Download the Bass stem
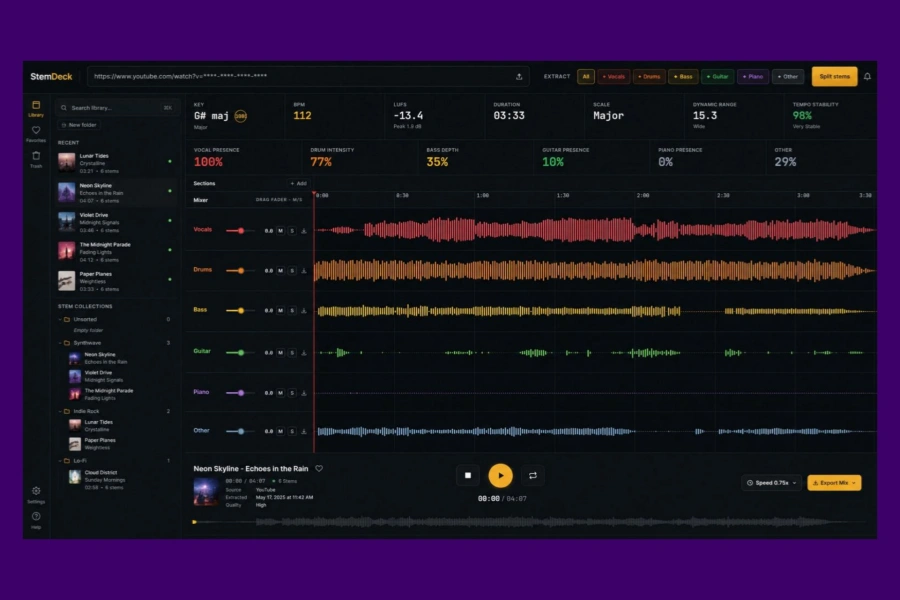This screenshot has height=600, width=900. pos(304,311)
